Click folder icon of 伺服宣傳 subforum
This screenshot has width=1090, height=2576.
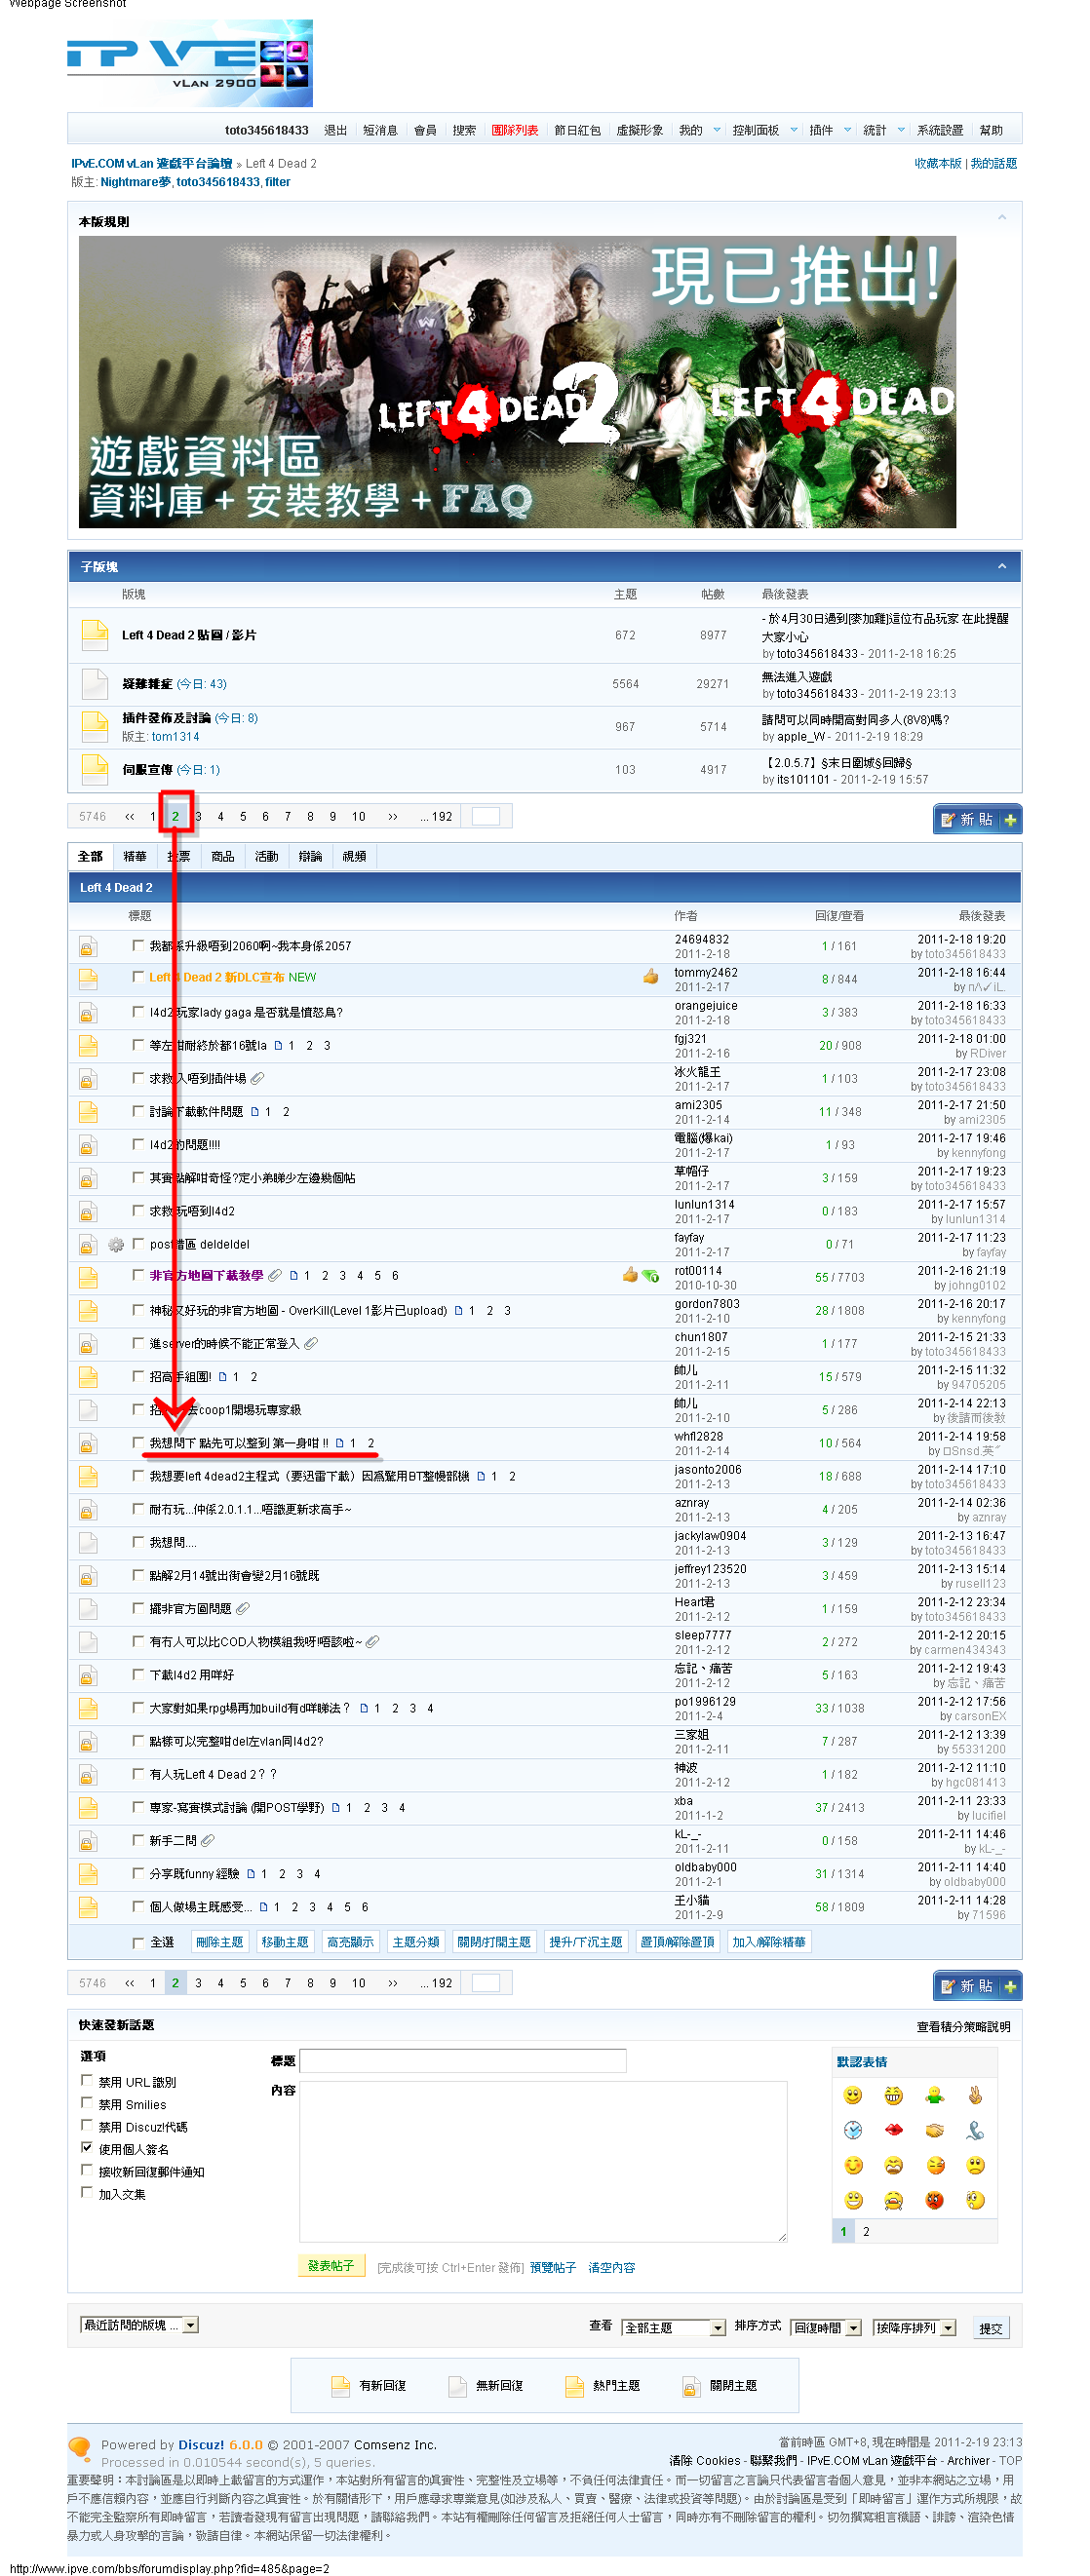pos(94,769)
